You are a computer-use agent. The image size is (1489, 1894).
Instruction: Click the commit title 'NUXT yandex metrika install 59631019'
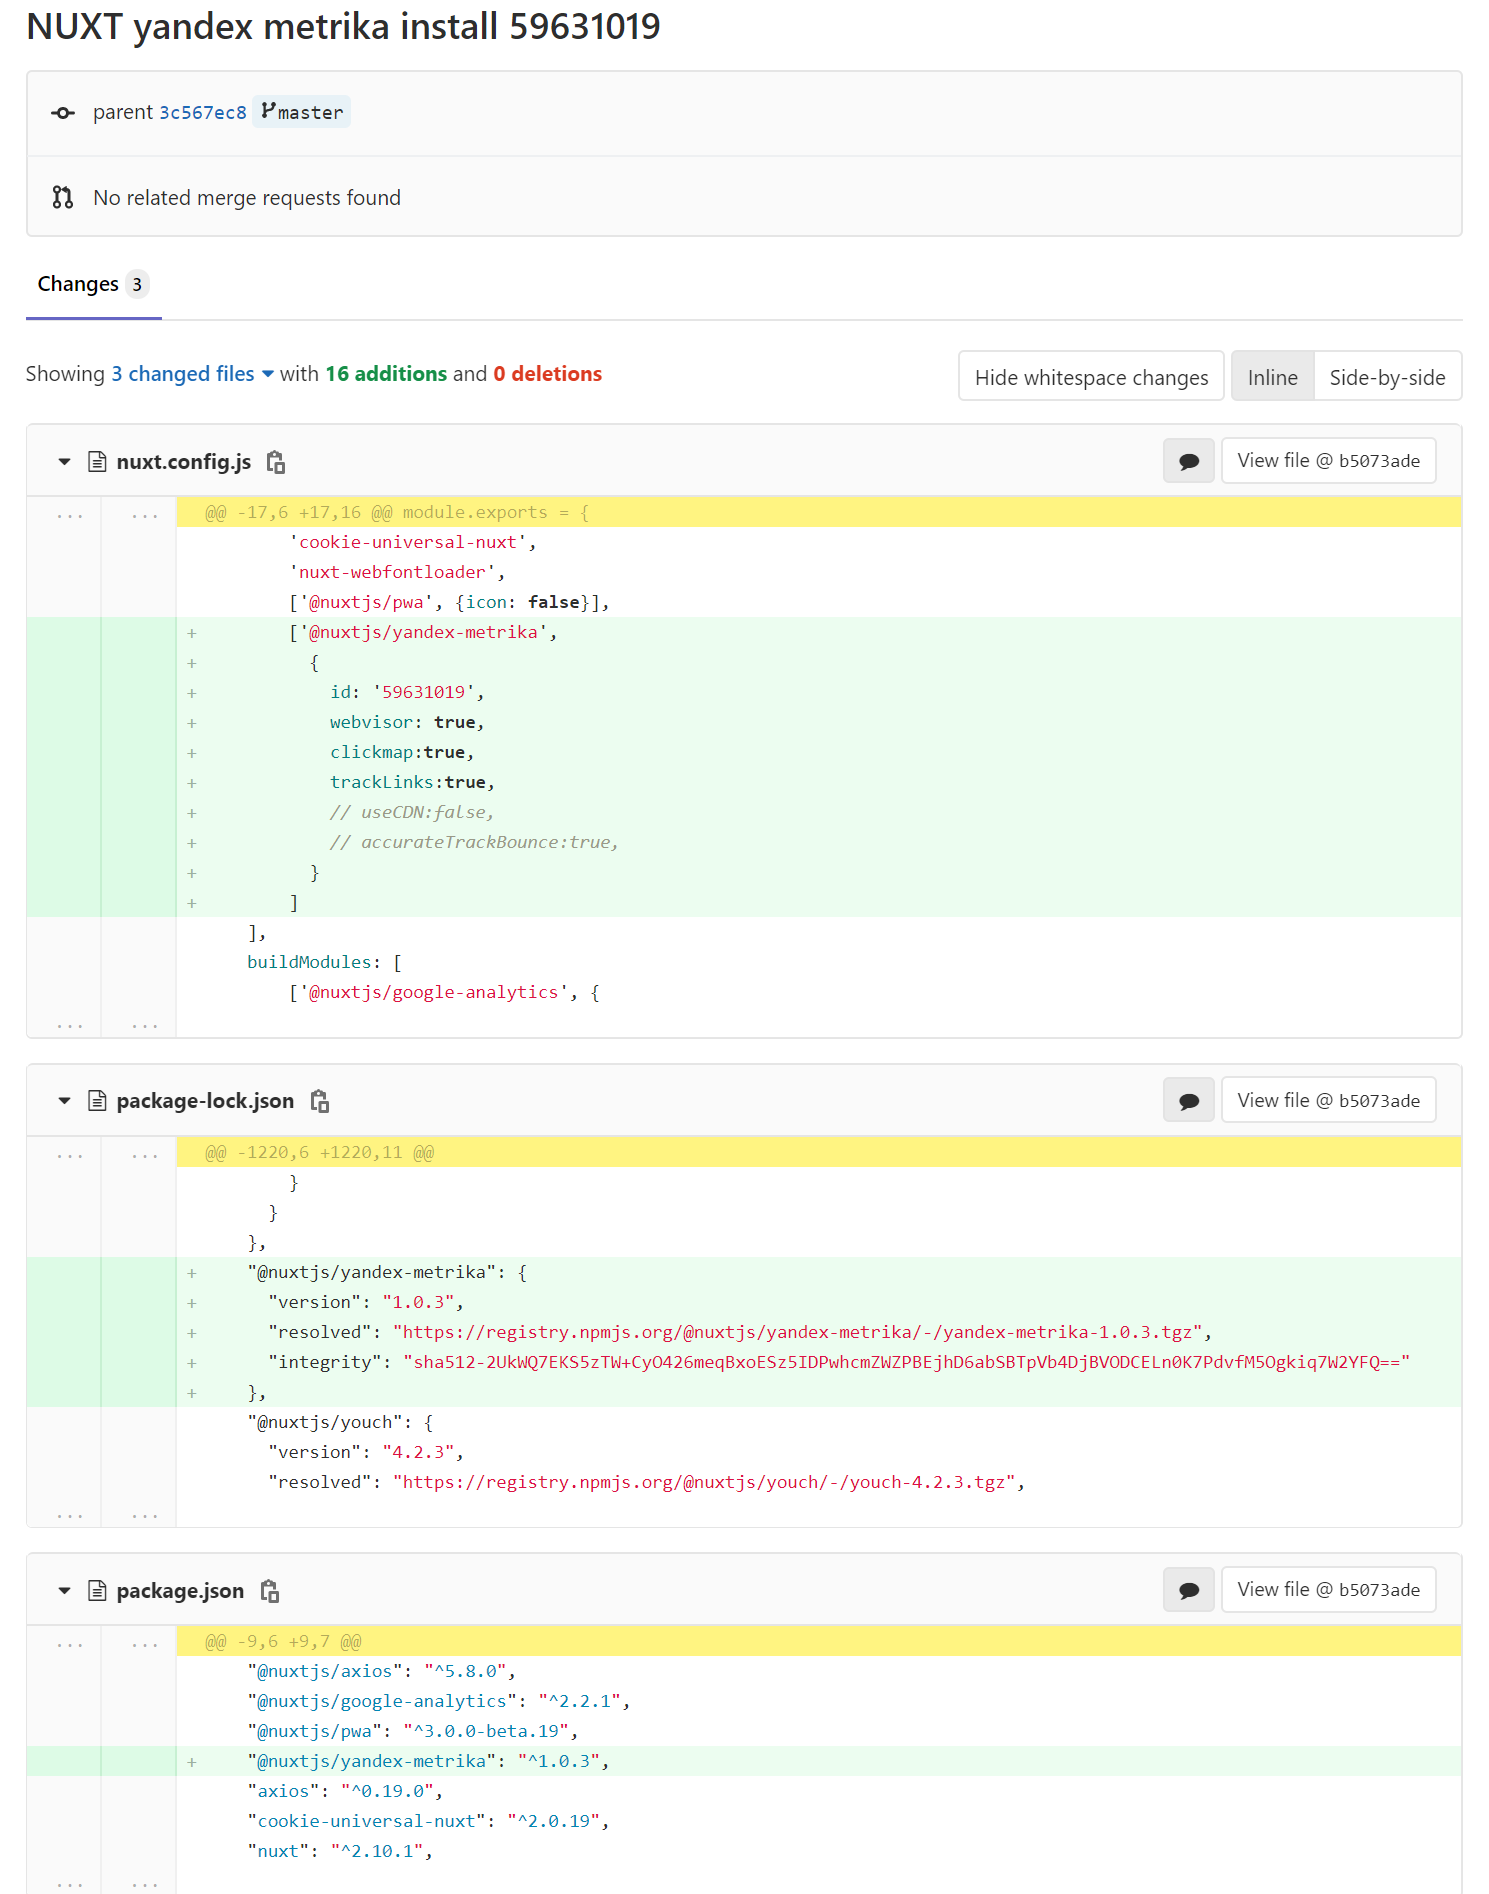click(343, 27)
